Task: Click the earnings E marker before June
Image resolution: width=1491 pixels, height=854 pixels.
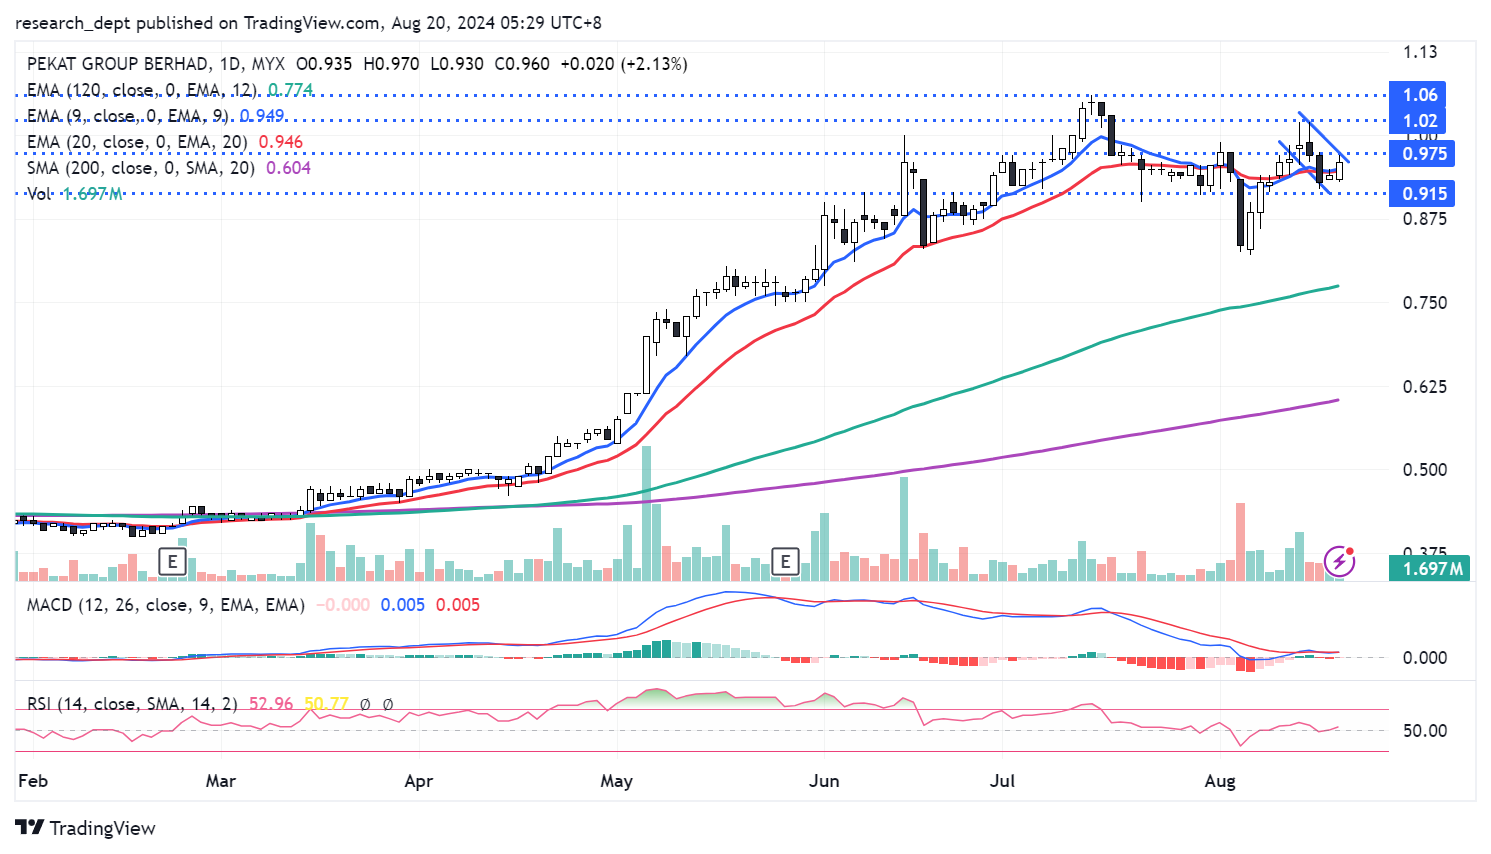Action: point(785,561)
